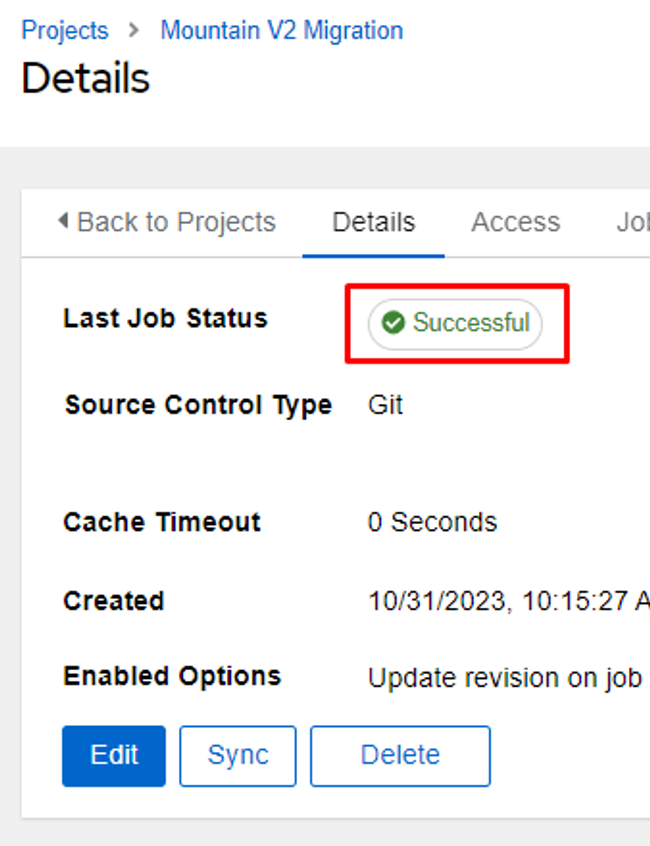The width and height of the screenshot is (650, 846).
Task: Open the Mountain V2 Migration breadcrumb link
Action: (x=282, y=30)
